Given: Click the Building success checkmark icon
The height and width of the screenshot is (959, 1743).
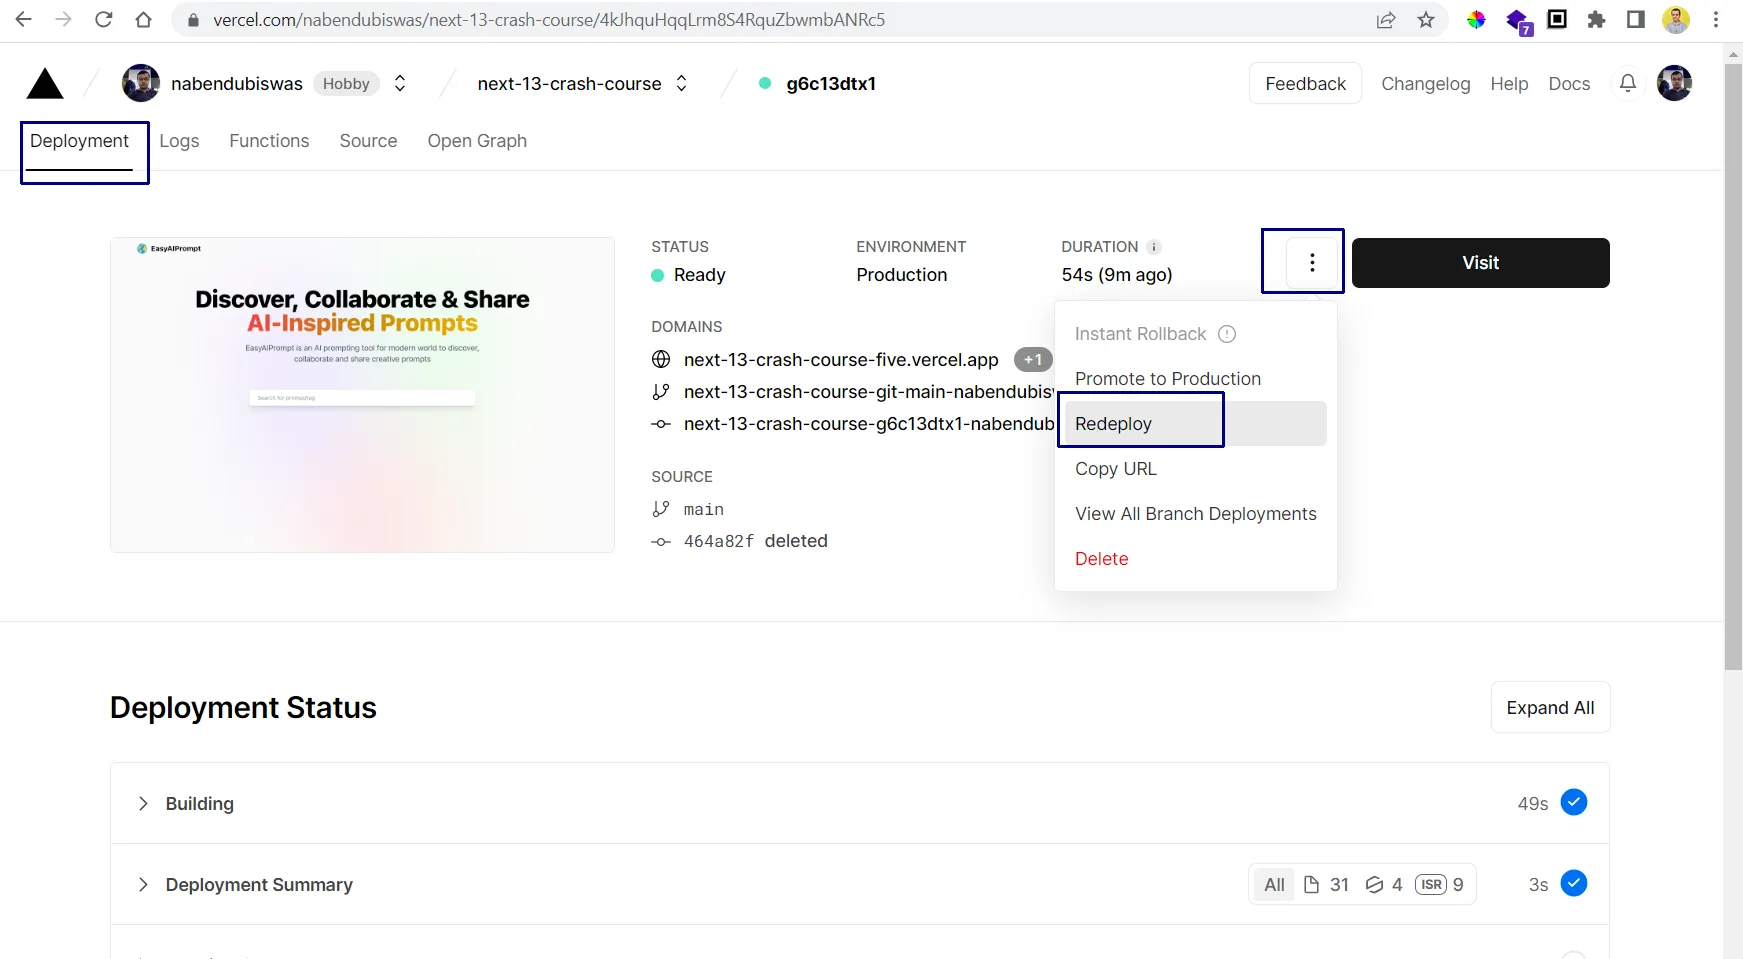Looking at the screenshot, I should (1574, 802).
